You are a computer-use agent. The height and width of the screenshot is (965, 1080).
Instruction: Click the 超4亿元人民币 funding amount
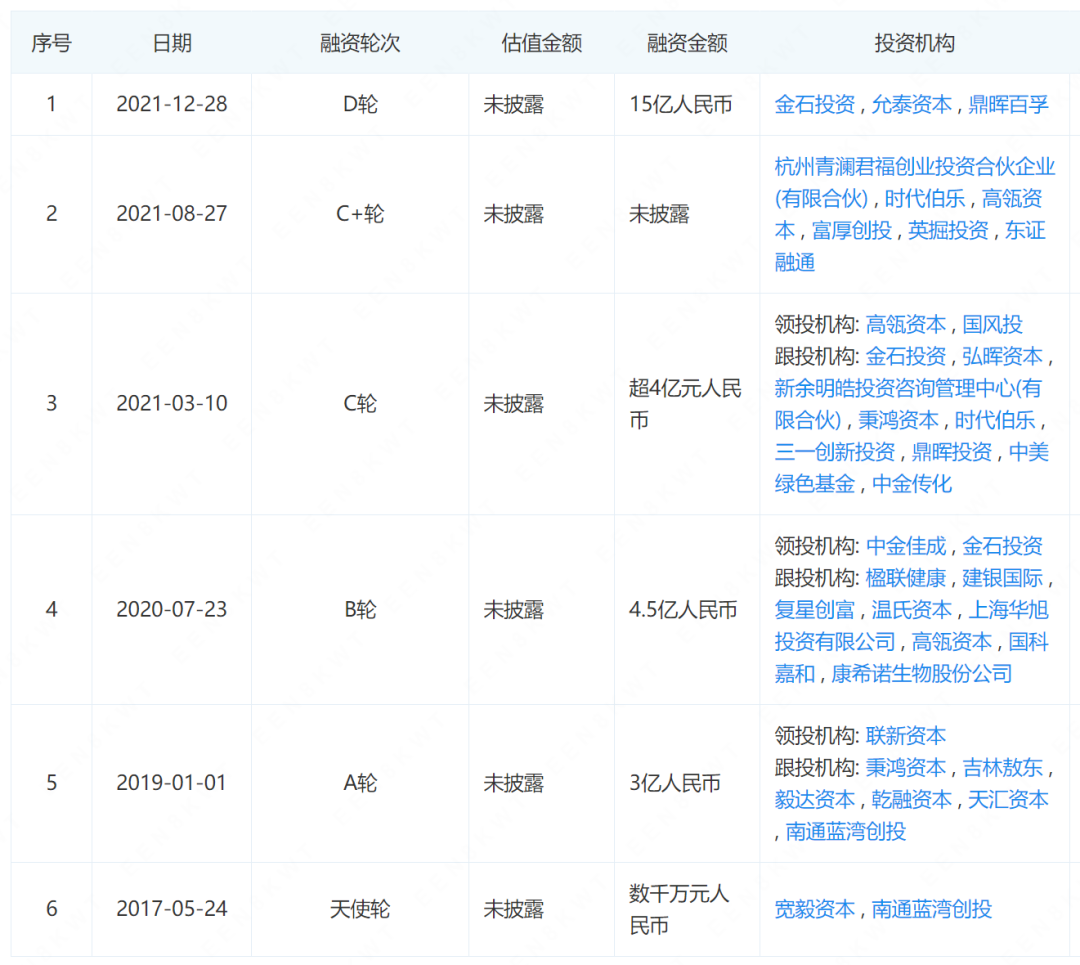685,404
